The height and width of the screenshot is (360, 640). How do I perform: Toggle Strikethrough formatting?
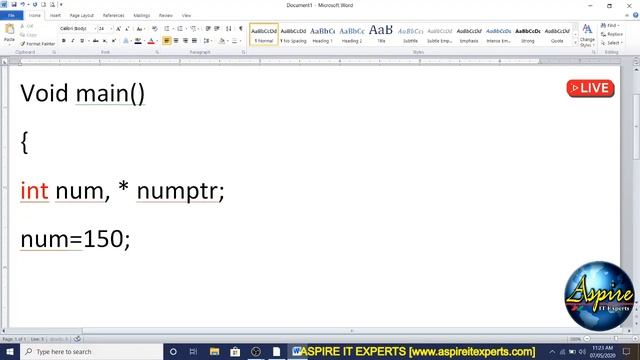point(96,41)
